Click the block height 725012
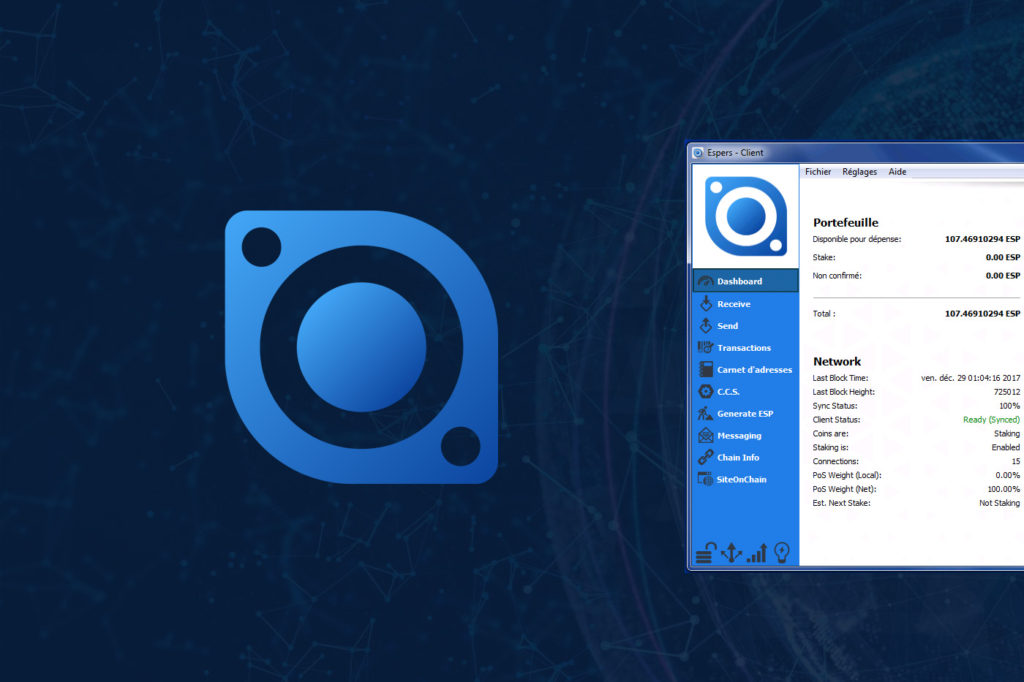The image size is (1024, 682). [1006, 392]
